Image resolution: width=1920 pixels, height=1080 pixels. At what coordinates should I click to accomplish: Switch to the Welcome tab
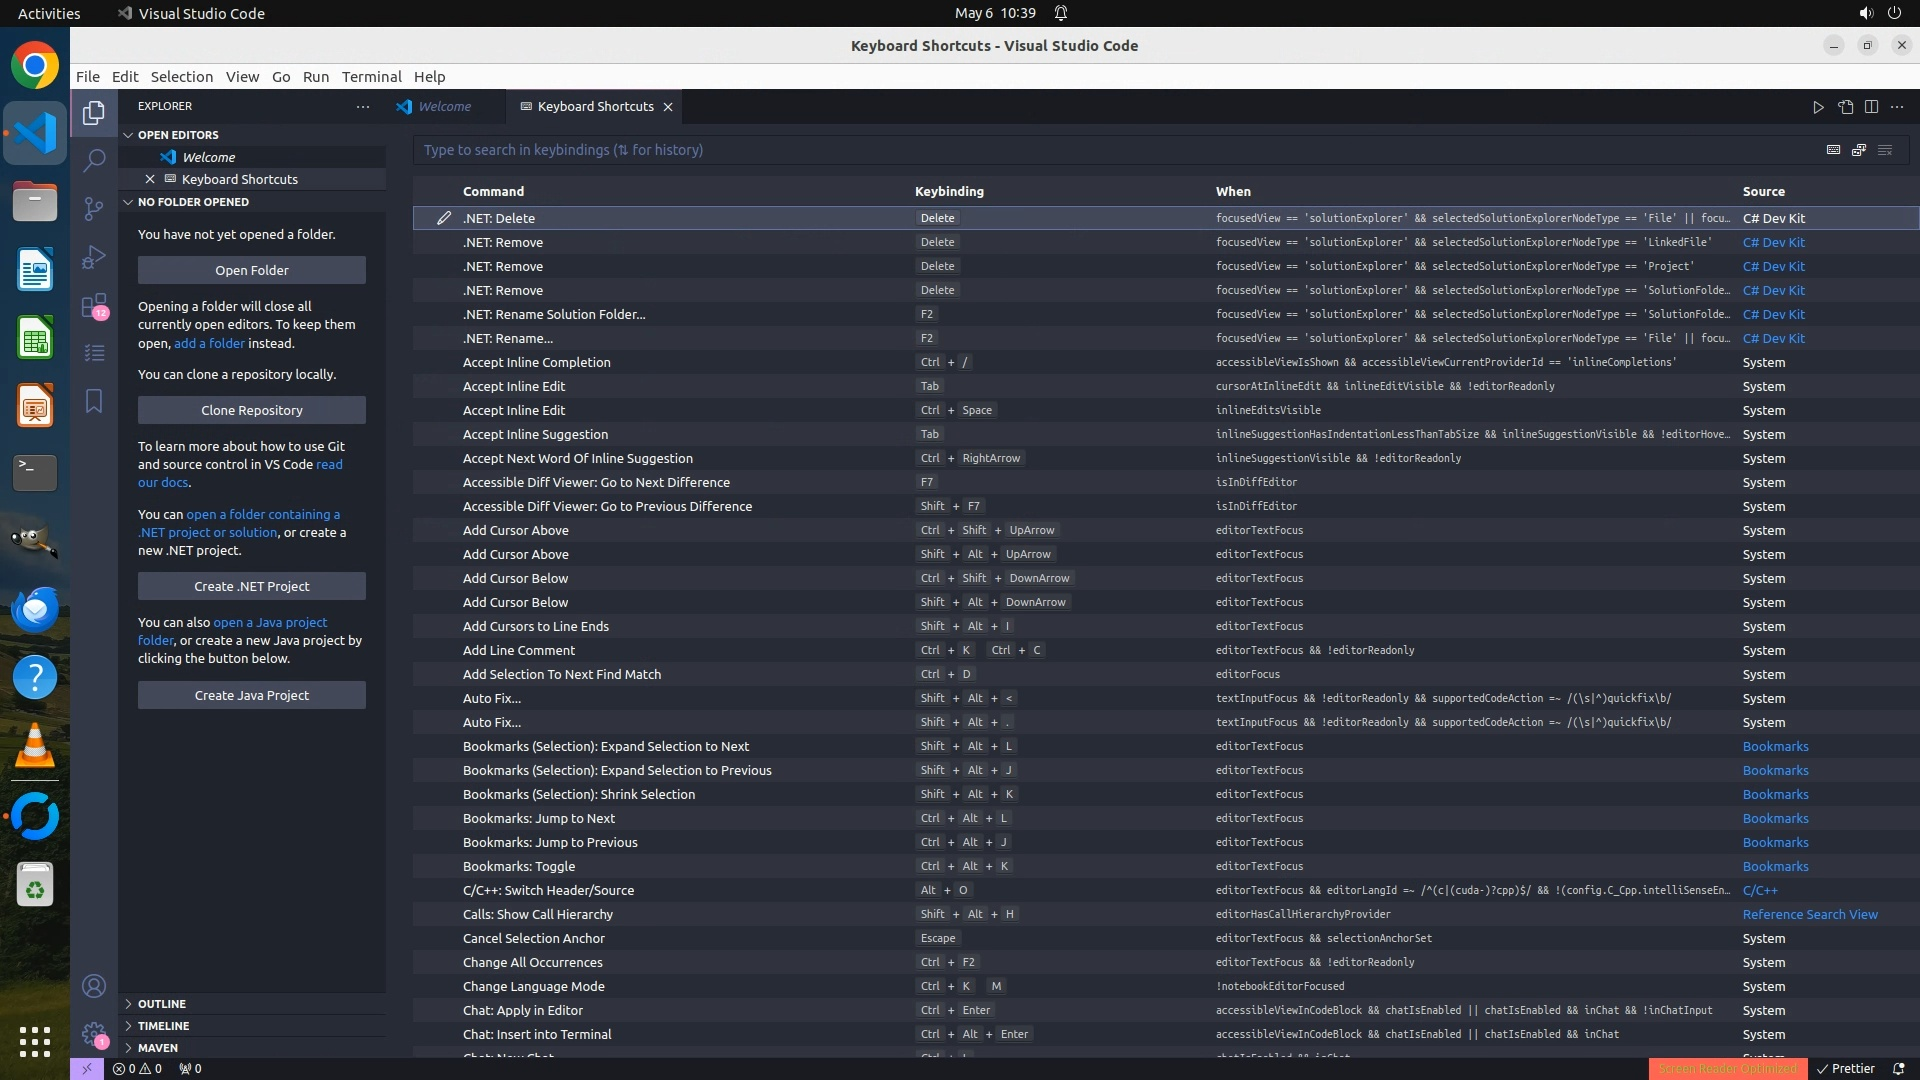pos(444,107)
